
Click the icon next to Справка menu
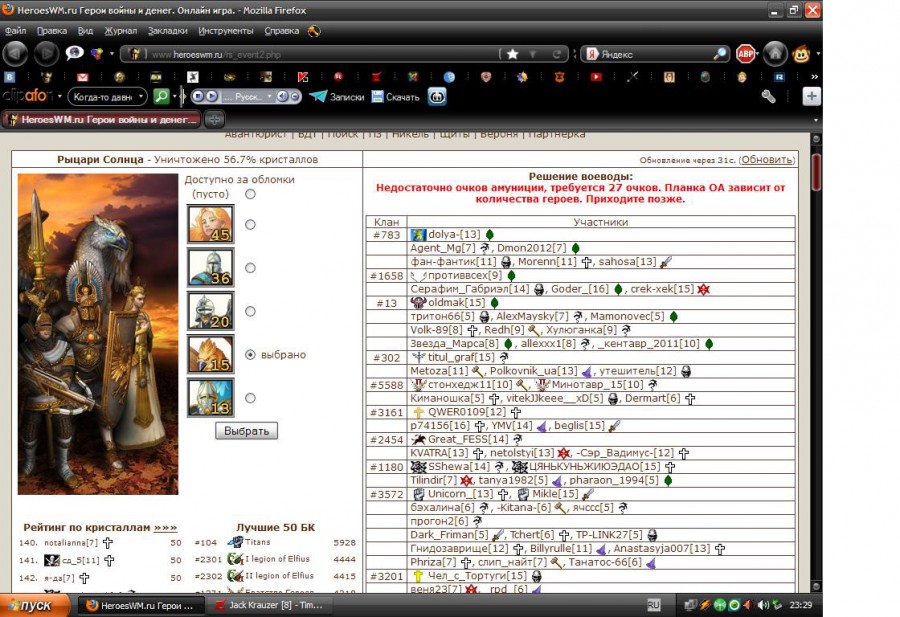click(314, 31)
